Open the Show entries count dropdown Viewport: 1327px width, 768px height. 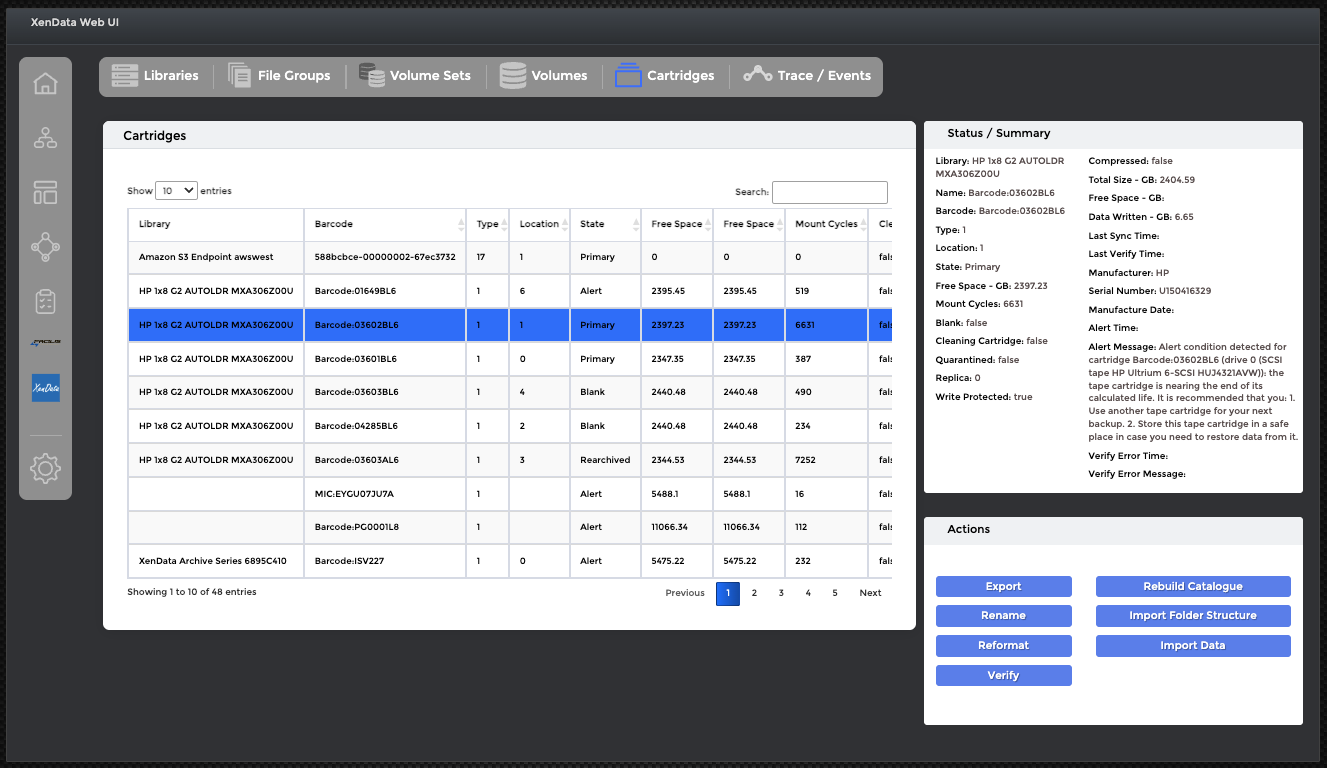tap(176, 190)
